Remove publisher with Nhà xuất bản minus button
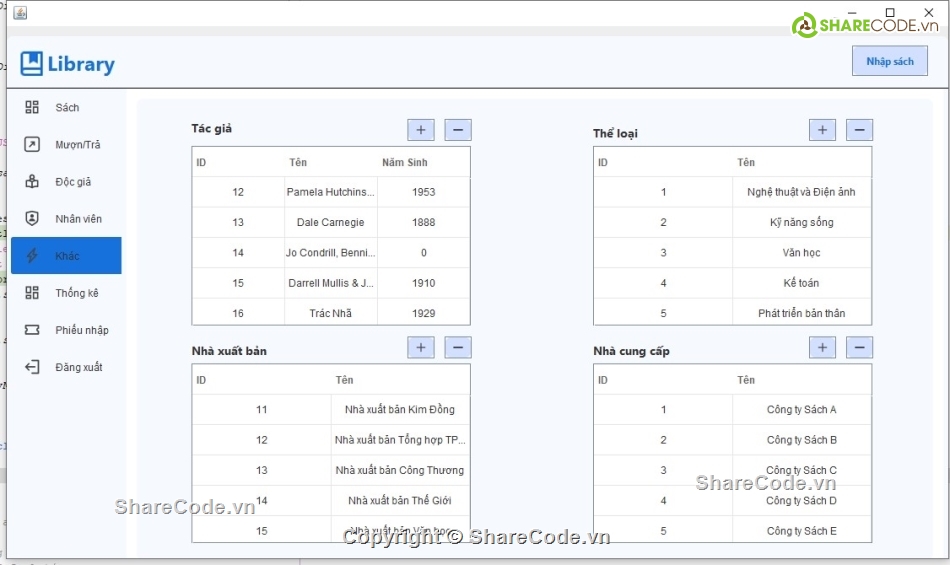Screen dimensions: 950x565 click(x=458, y=347)
